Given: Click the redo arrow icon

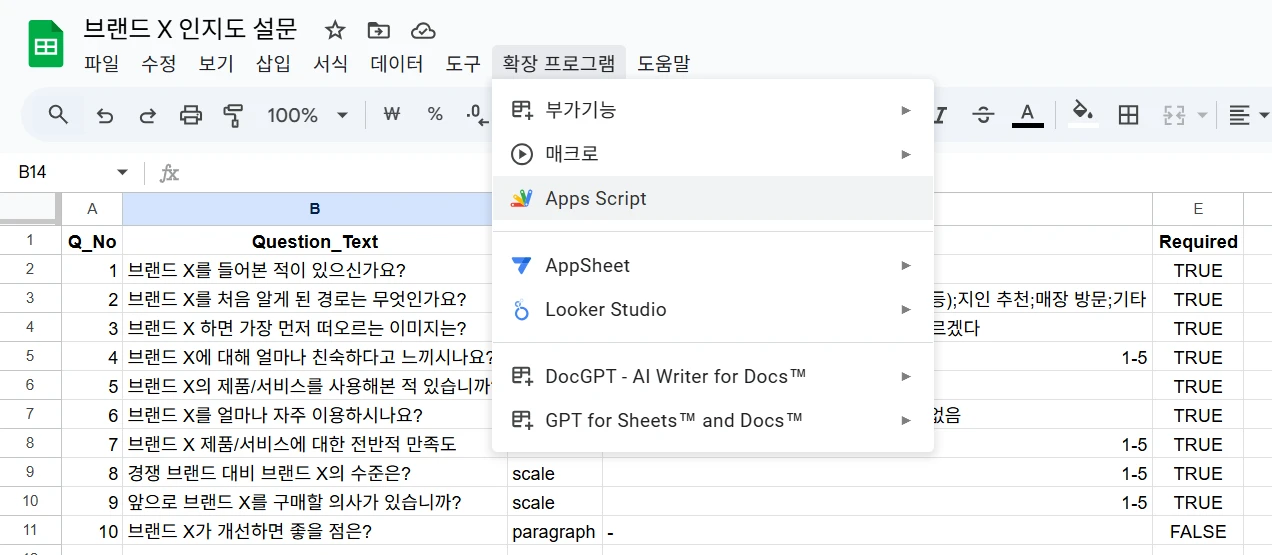Looking at the screenshot, I should pyautogui.click(x=148, y=115).
